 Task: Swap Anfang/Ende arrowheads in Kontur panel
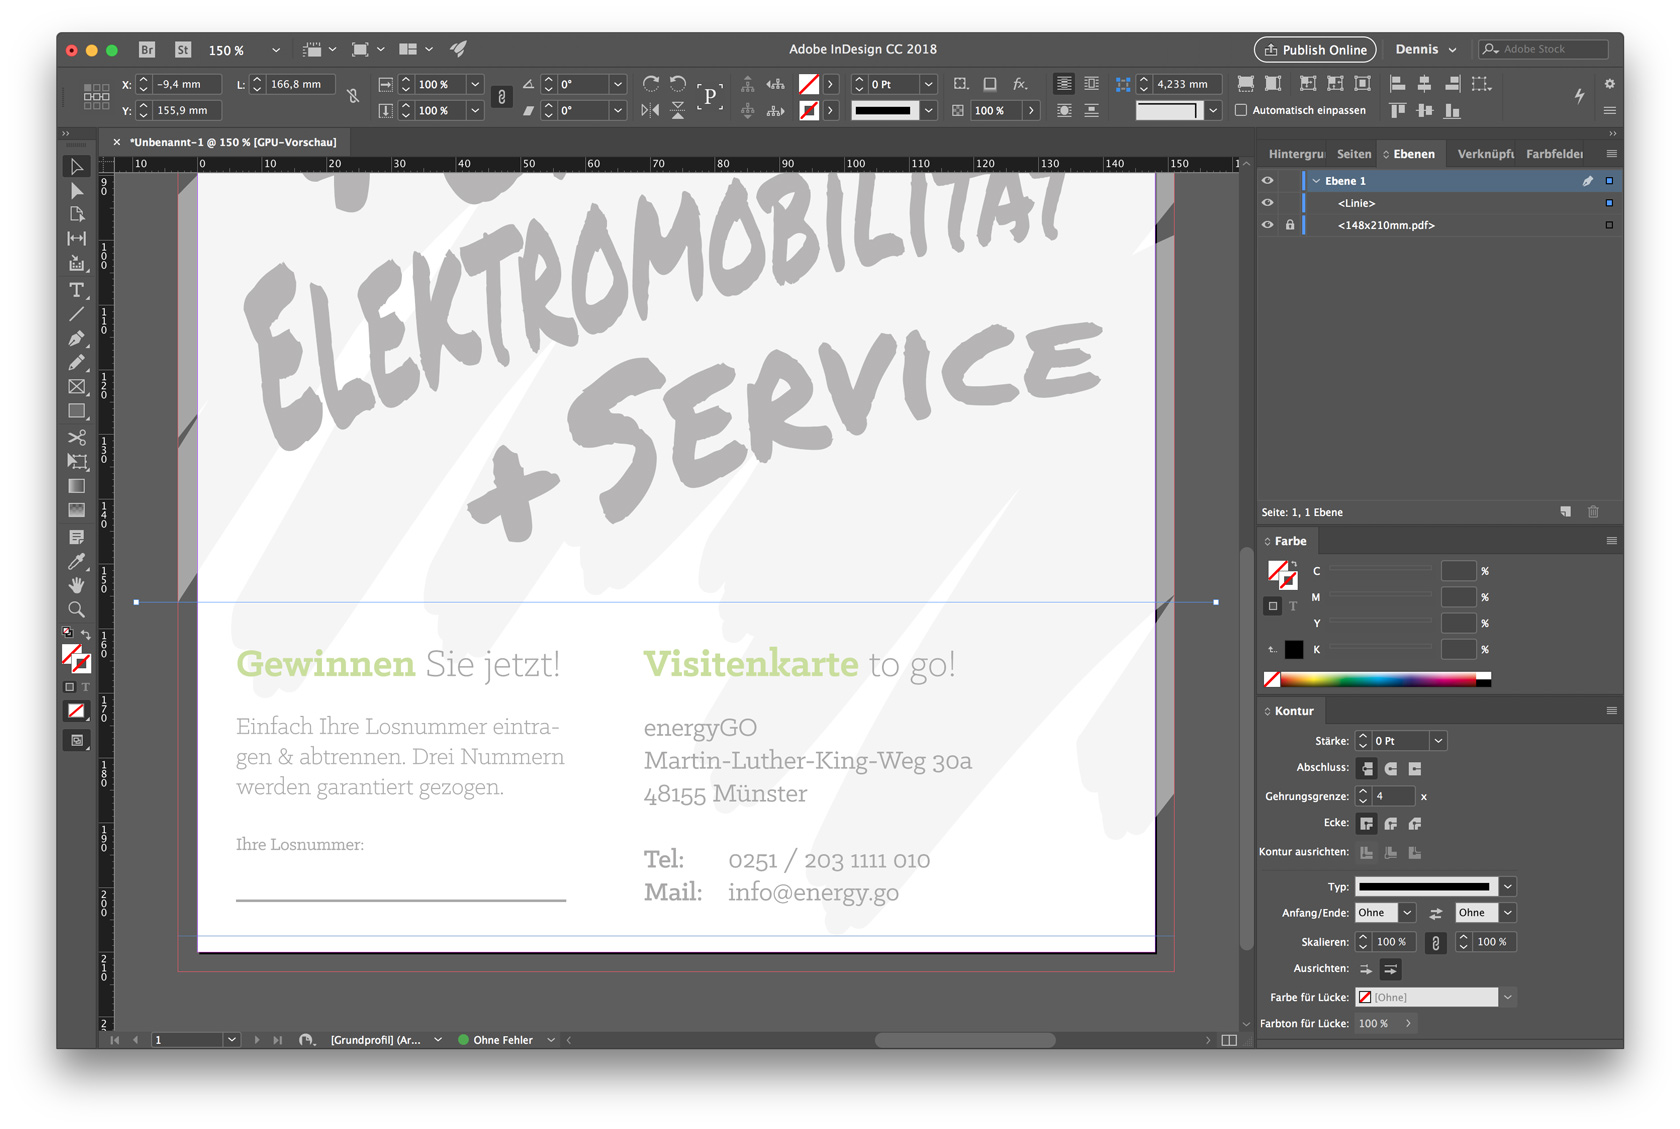tap(1435, 913)
